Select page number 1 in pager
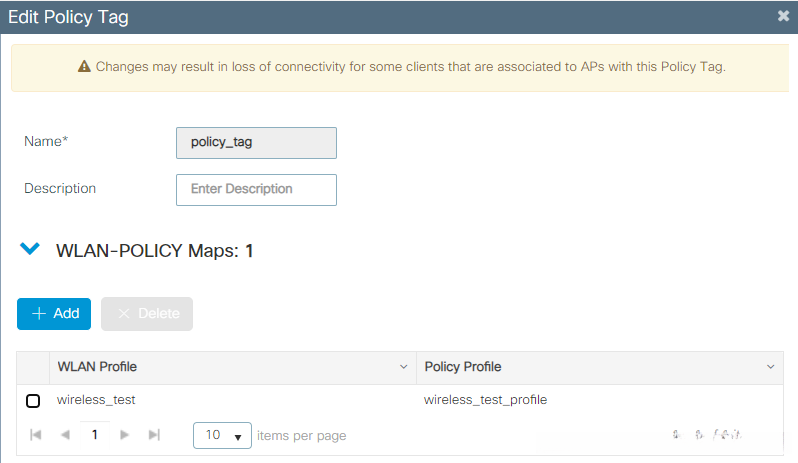 pyautogui.click(x=95, y=435)
